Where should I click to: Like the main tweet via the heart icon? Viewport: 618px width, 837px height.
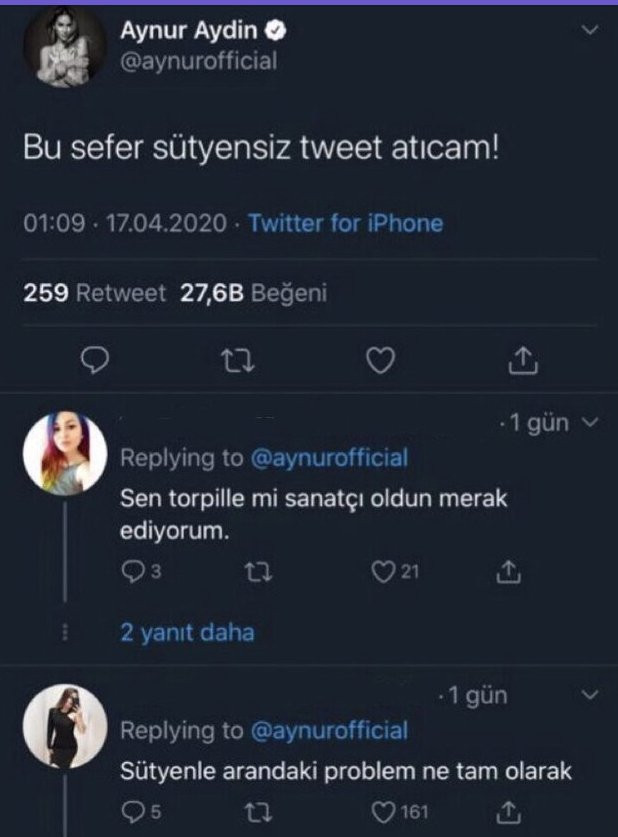(x=380, y=361)
